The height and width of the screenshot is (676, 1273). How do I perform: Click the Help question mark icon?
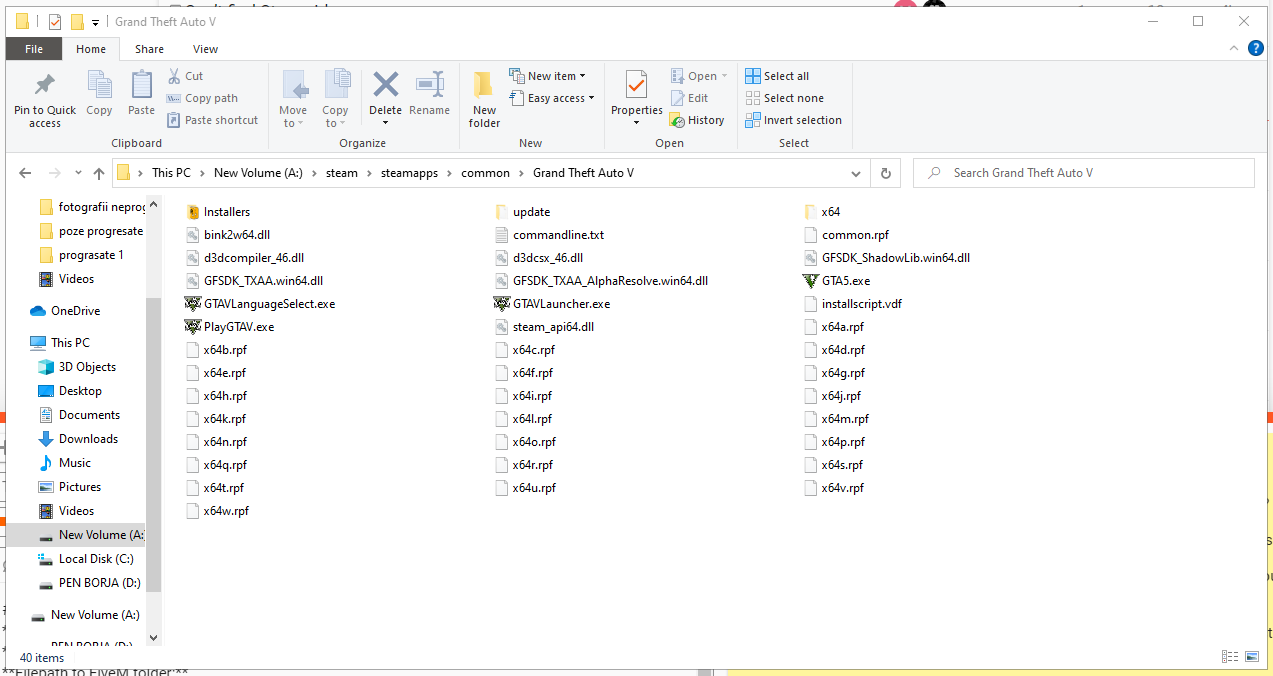pos(1255,49)
